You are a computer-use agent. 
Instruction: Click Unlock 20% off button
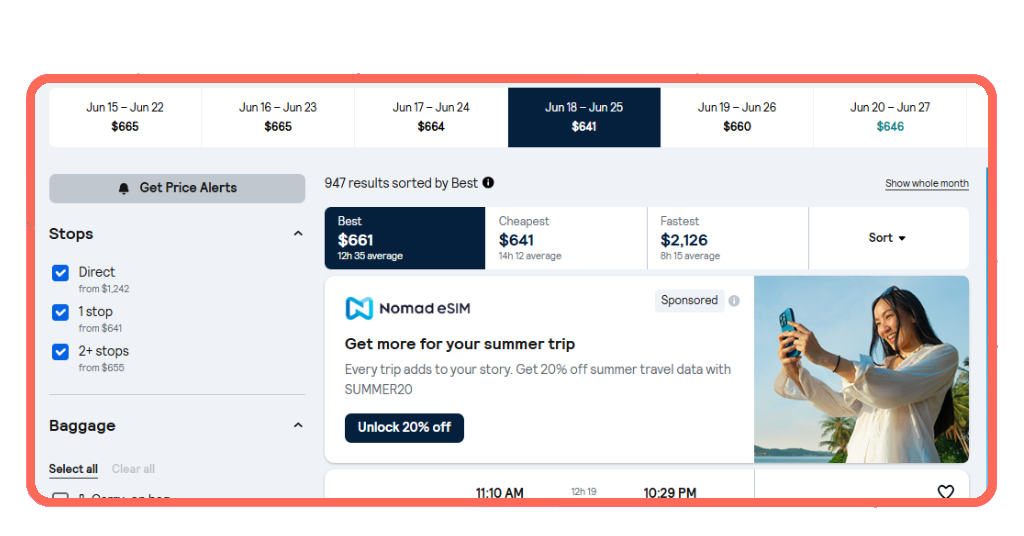(x=404, y=428)
